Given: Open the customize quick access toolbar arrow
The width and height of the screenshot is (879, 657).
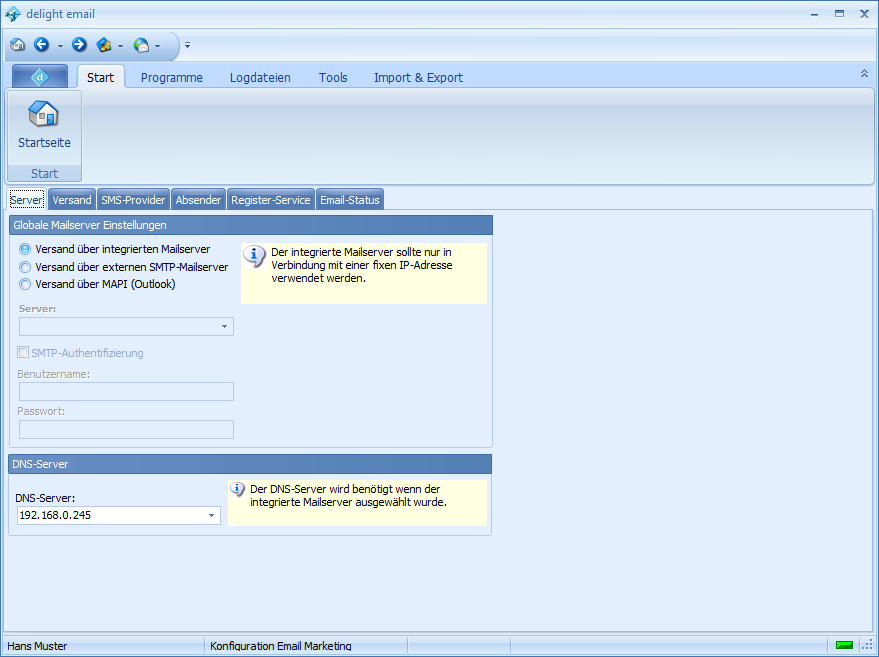Looking at the screenshot, I should [187, 45].
